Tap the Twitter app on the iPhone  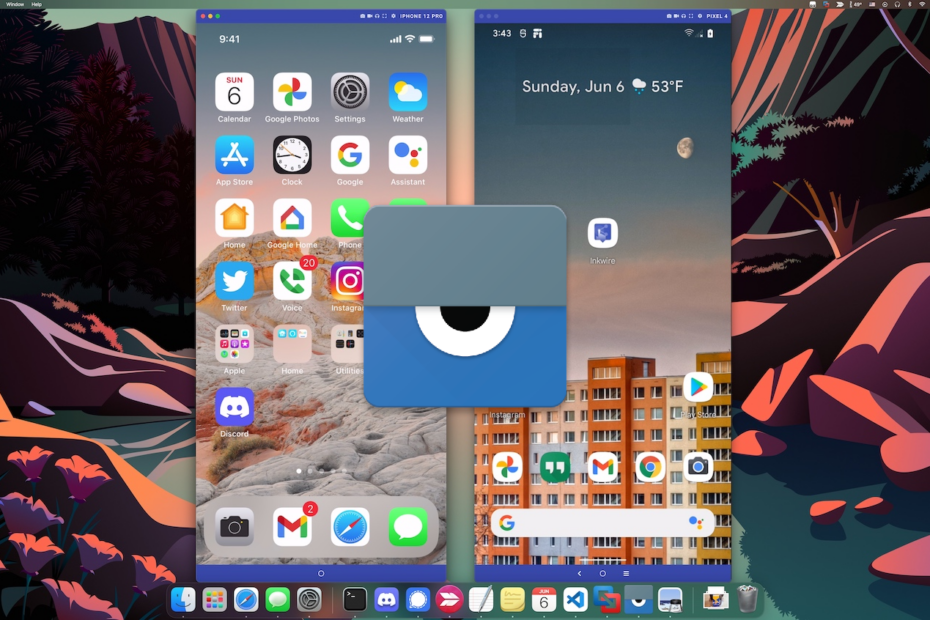(234, 281)
